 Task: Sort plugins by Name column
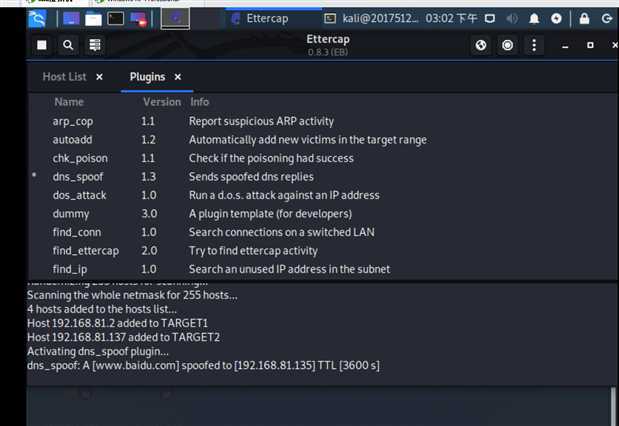point(69,102)
